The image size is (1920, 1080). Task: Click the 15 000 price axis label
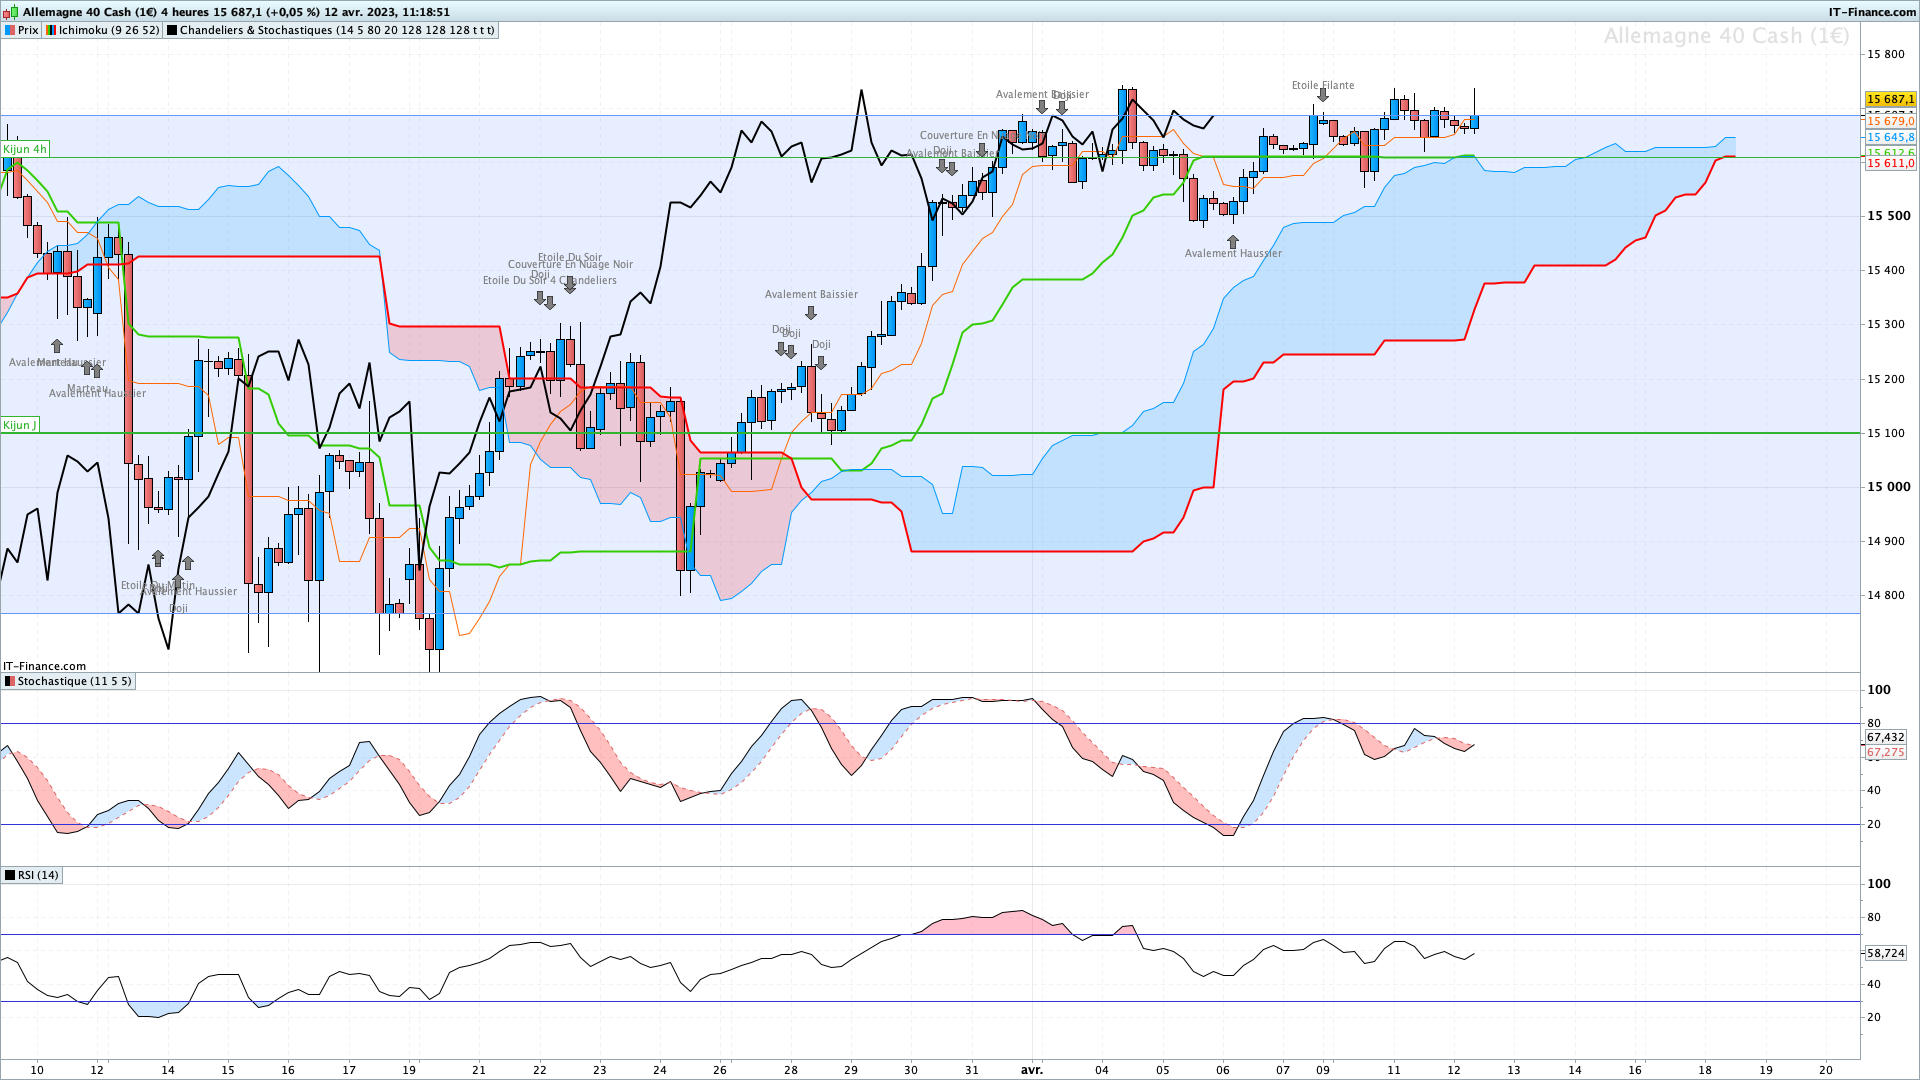point(1888,487)
